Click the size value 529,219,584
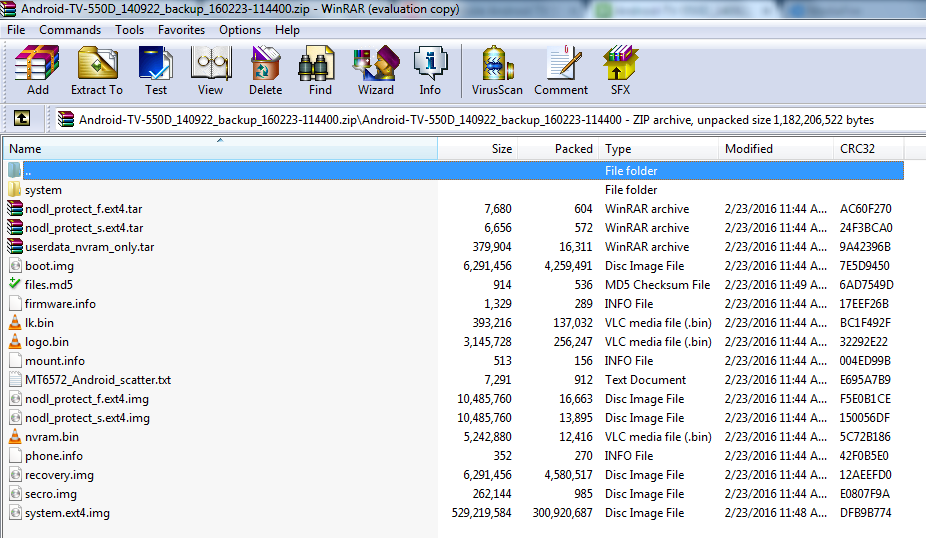The height and width of the screenshot is (538, 926). [x=481, y=513]
